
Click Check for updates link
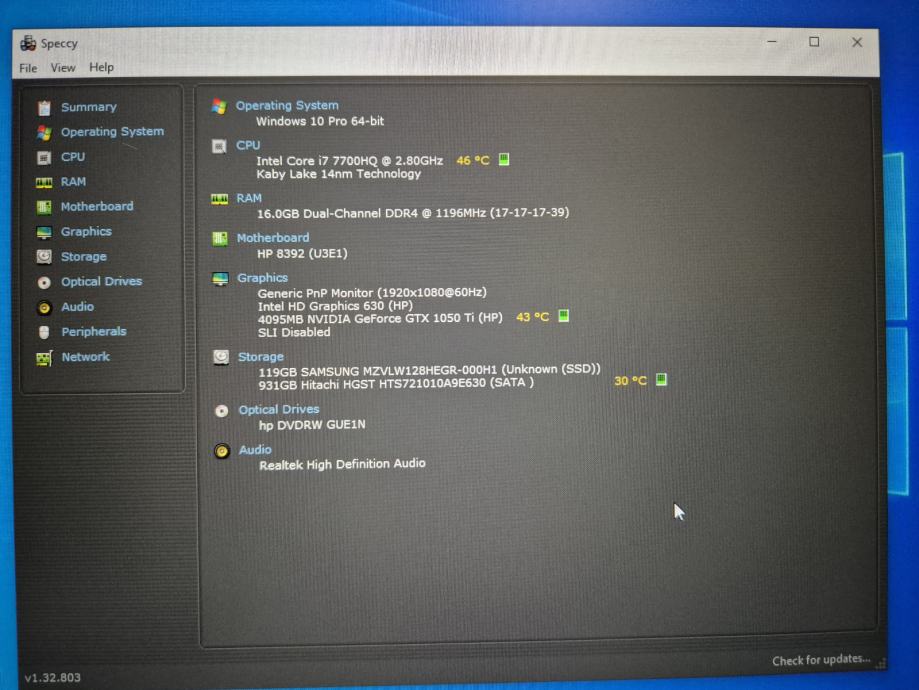(x=821, y=660)
